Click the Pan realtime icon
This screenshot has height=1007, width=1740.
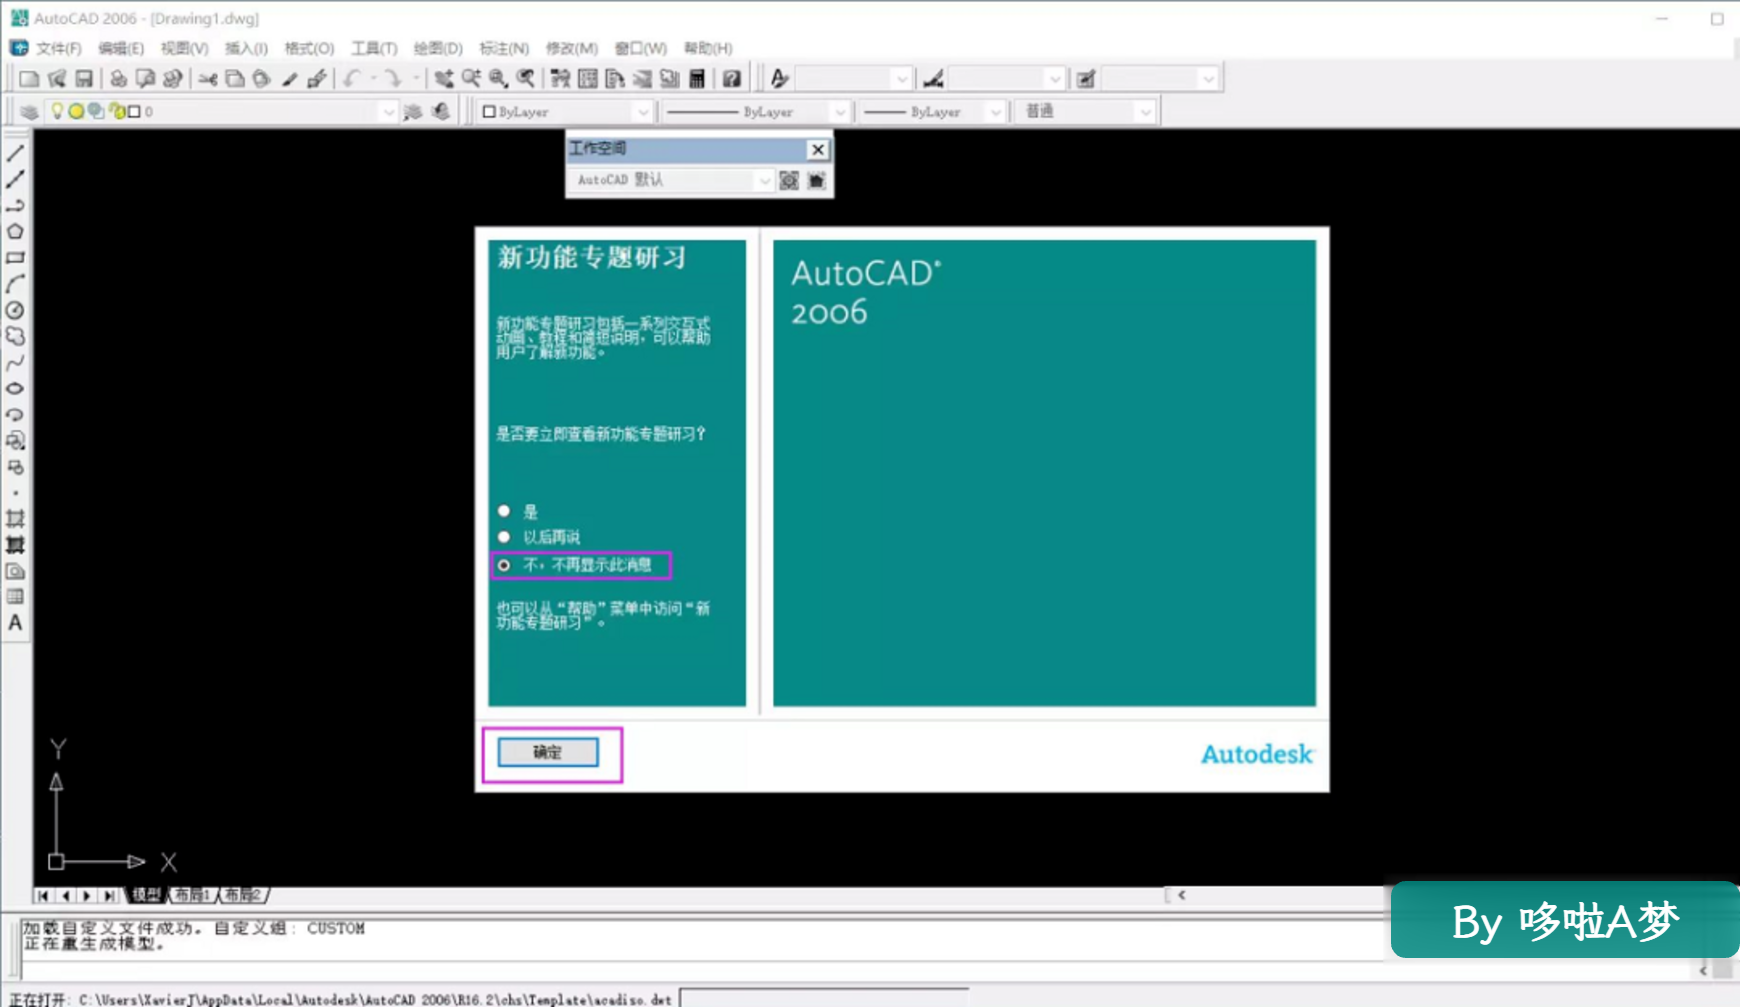point(444,78)
